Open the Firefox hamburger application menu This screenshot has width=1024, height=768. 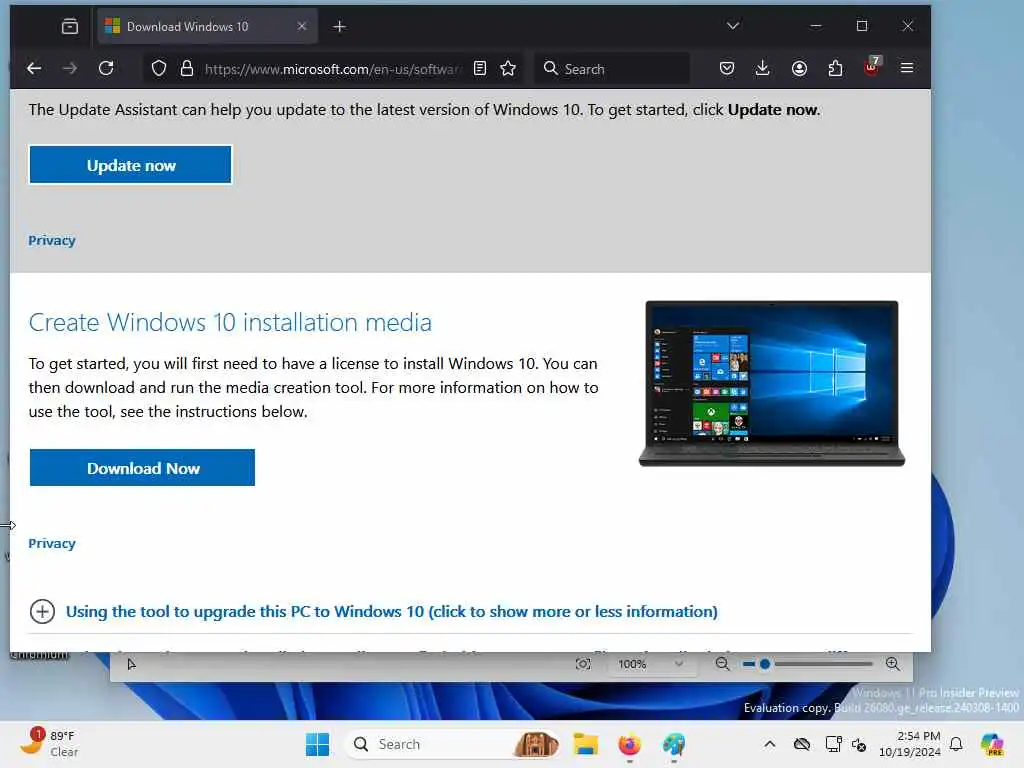[907, 68]
